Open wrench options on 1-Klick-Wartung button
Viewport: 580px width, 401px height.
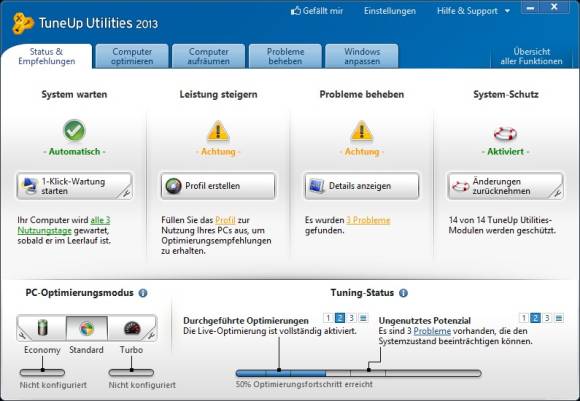(x=126, y=193)
